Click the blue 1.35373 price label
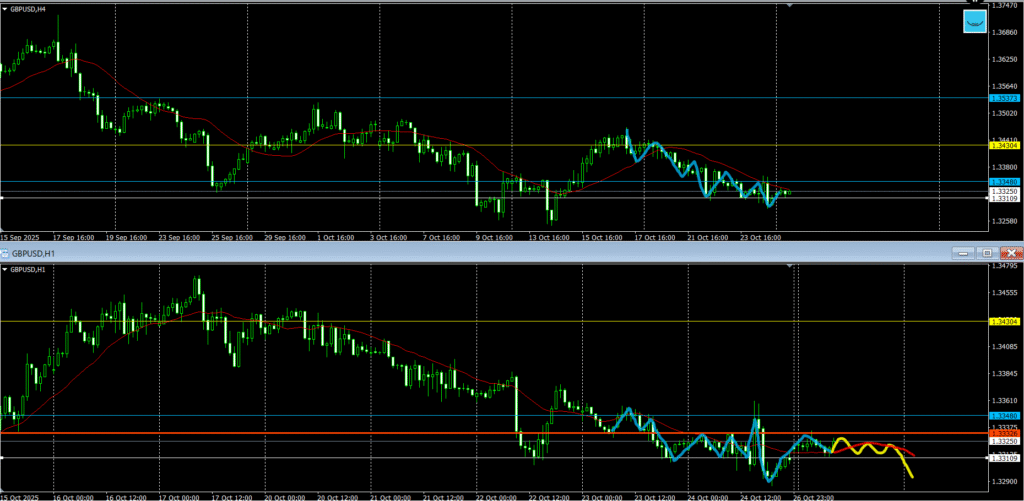 [x=1004, y=98]
